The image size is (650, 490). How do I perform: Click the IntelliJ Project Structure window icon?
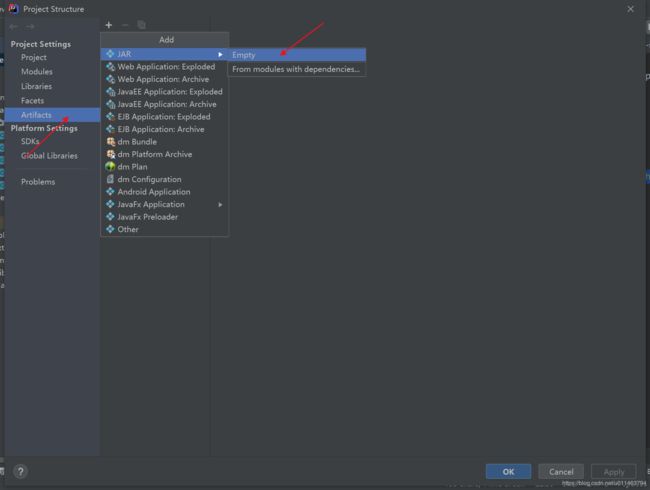tap(14, 9)
